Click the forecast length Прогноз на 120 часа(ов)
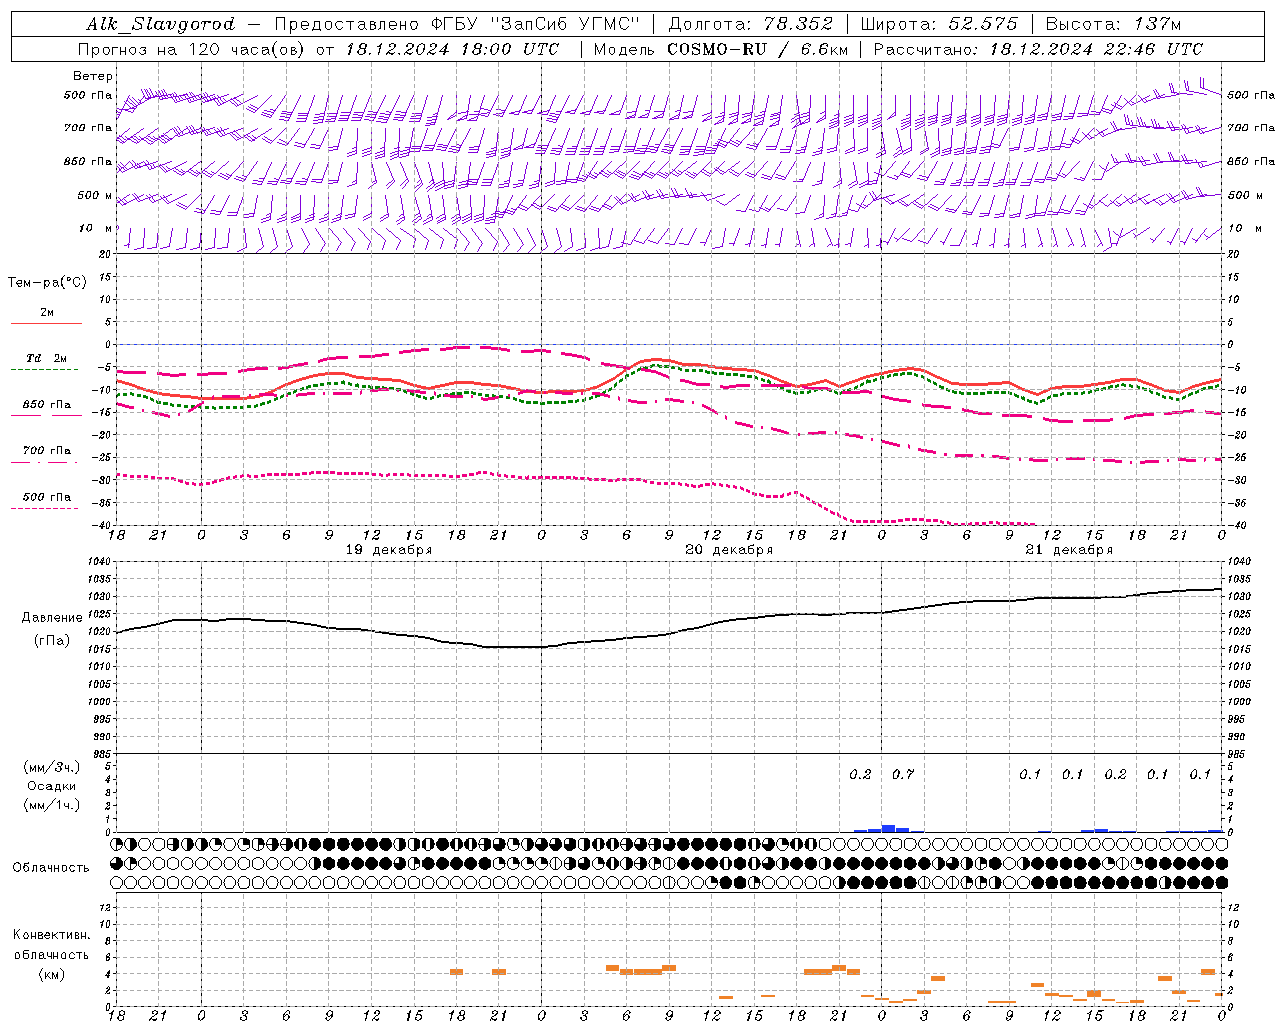The width and height of the screenshot is (1280, 1024). [x=190, y=49]
